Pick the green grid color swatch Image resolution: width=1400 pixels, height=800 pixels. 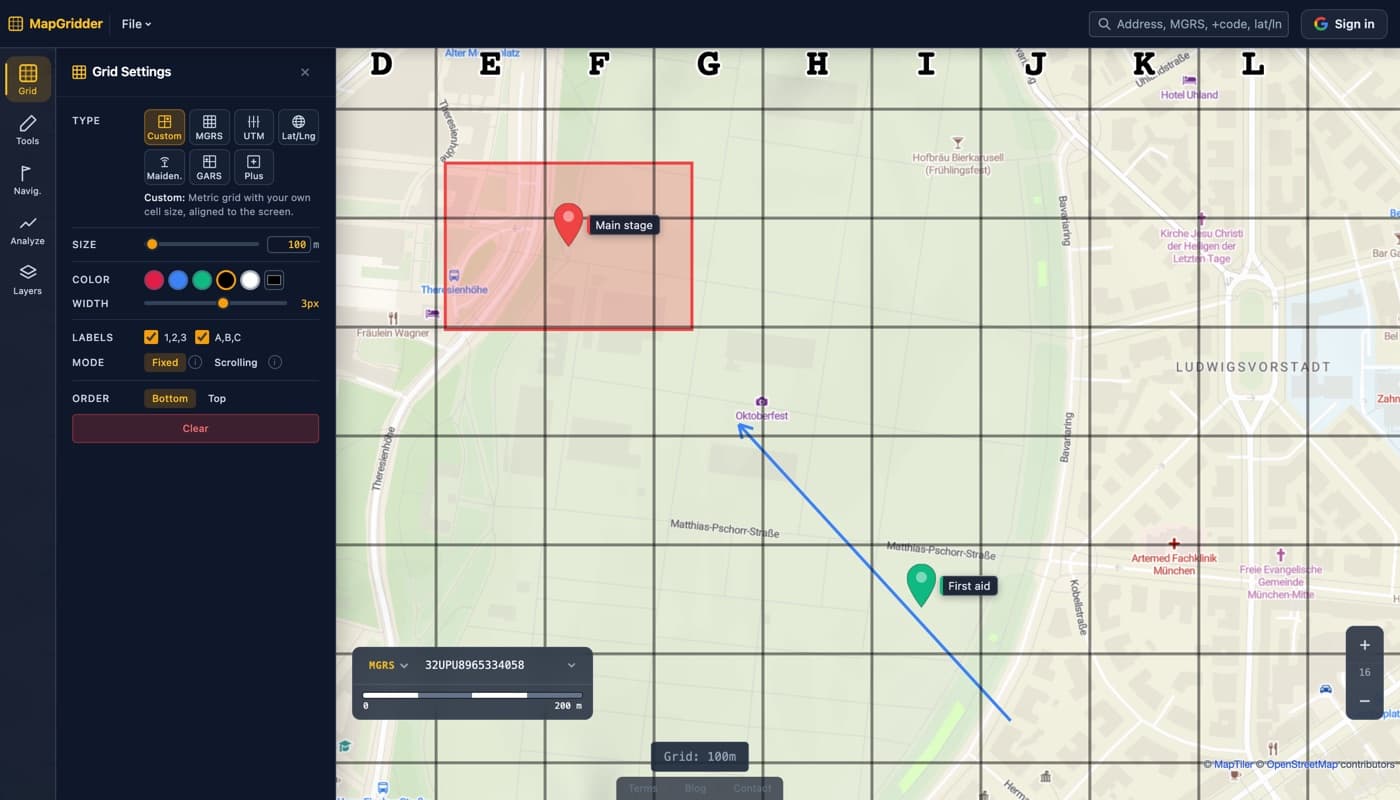coord(202,280)
